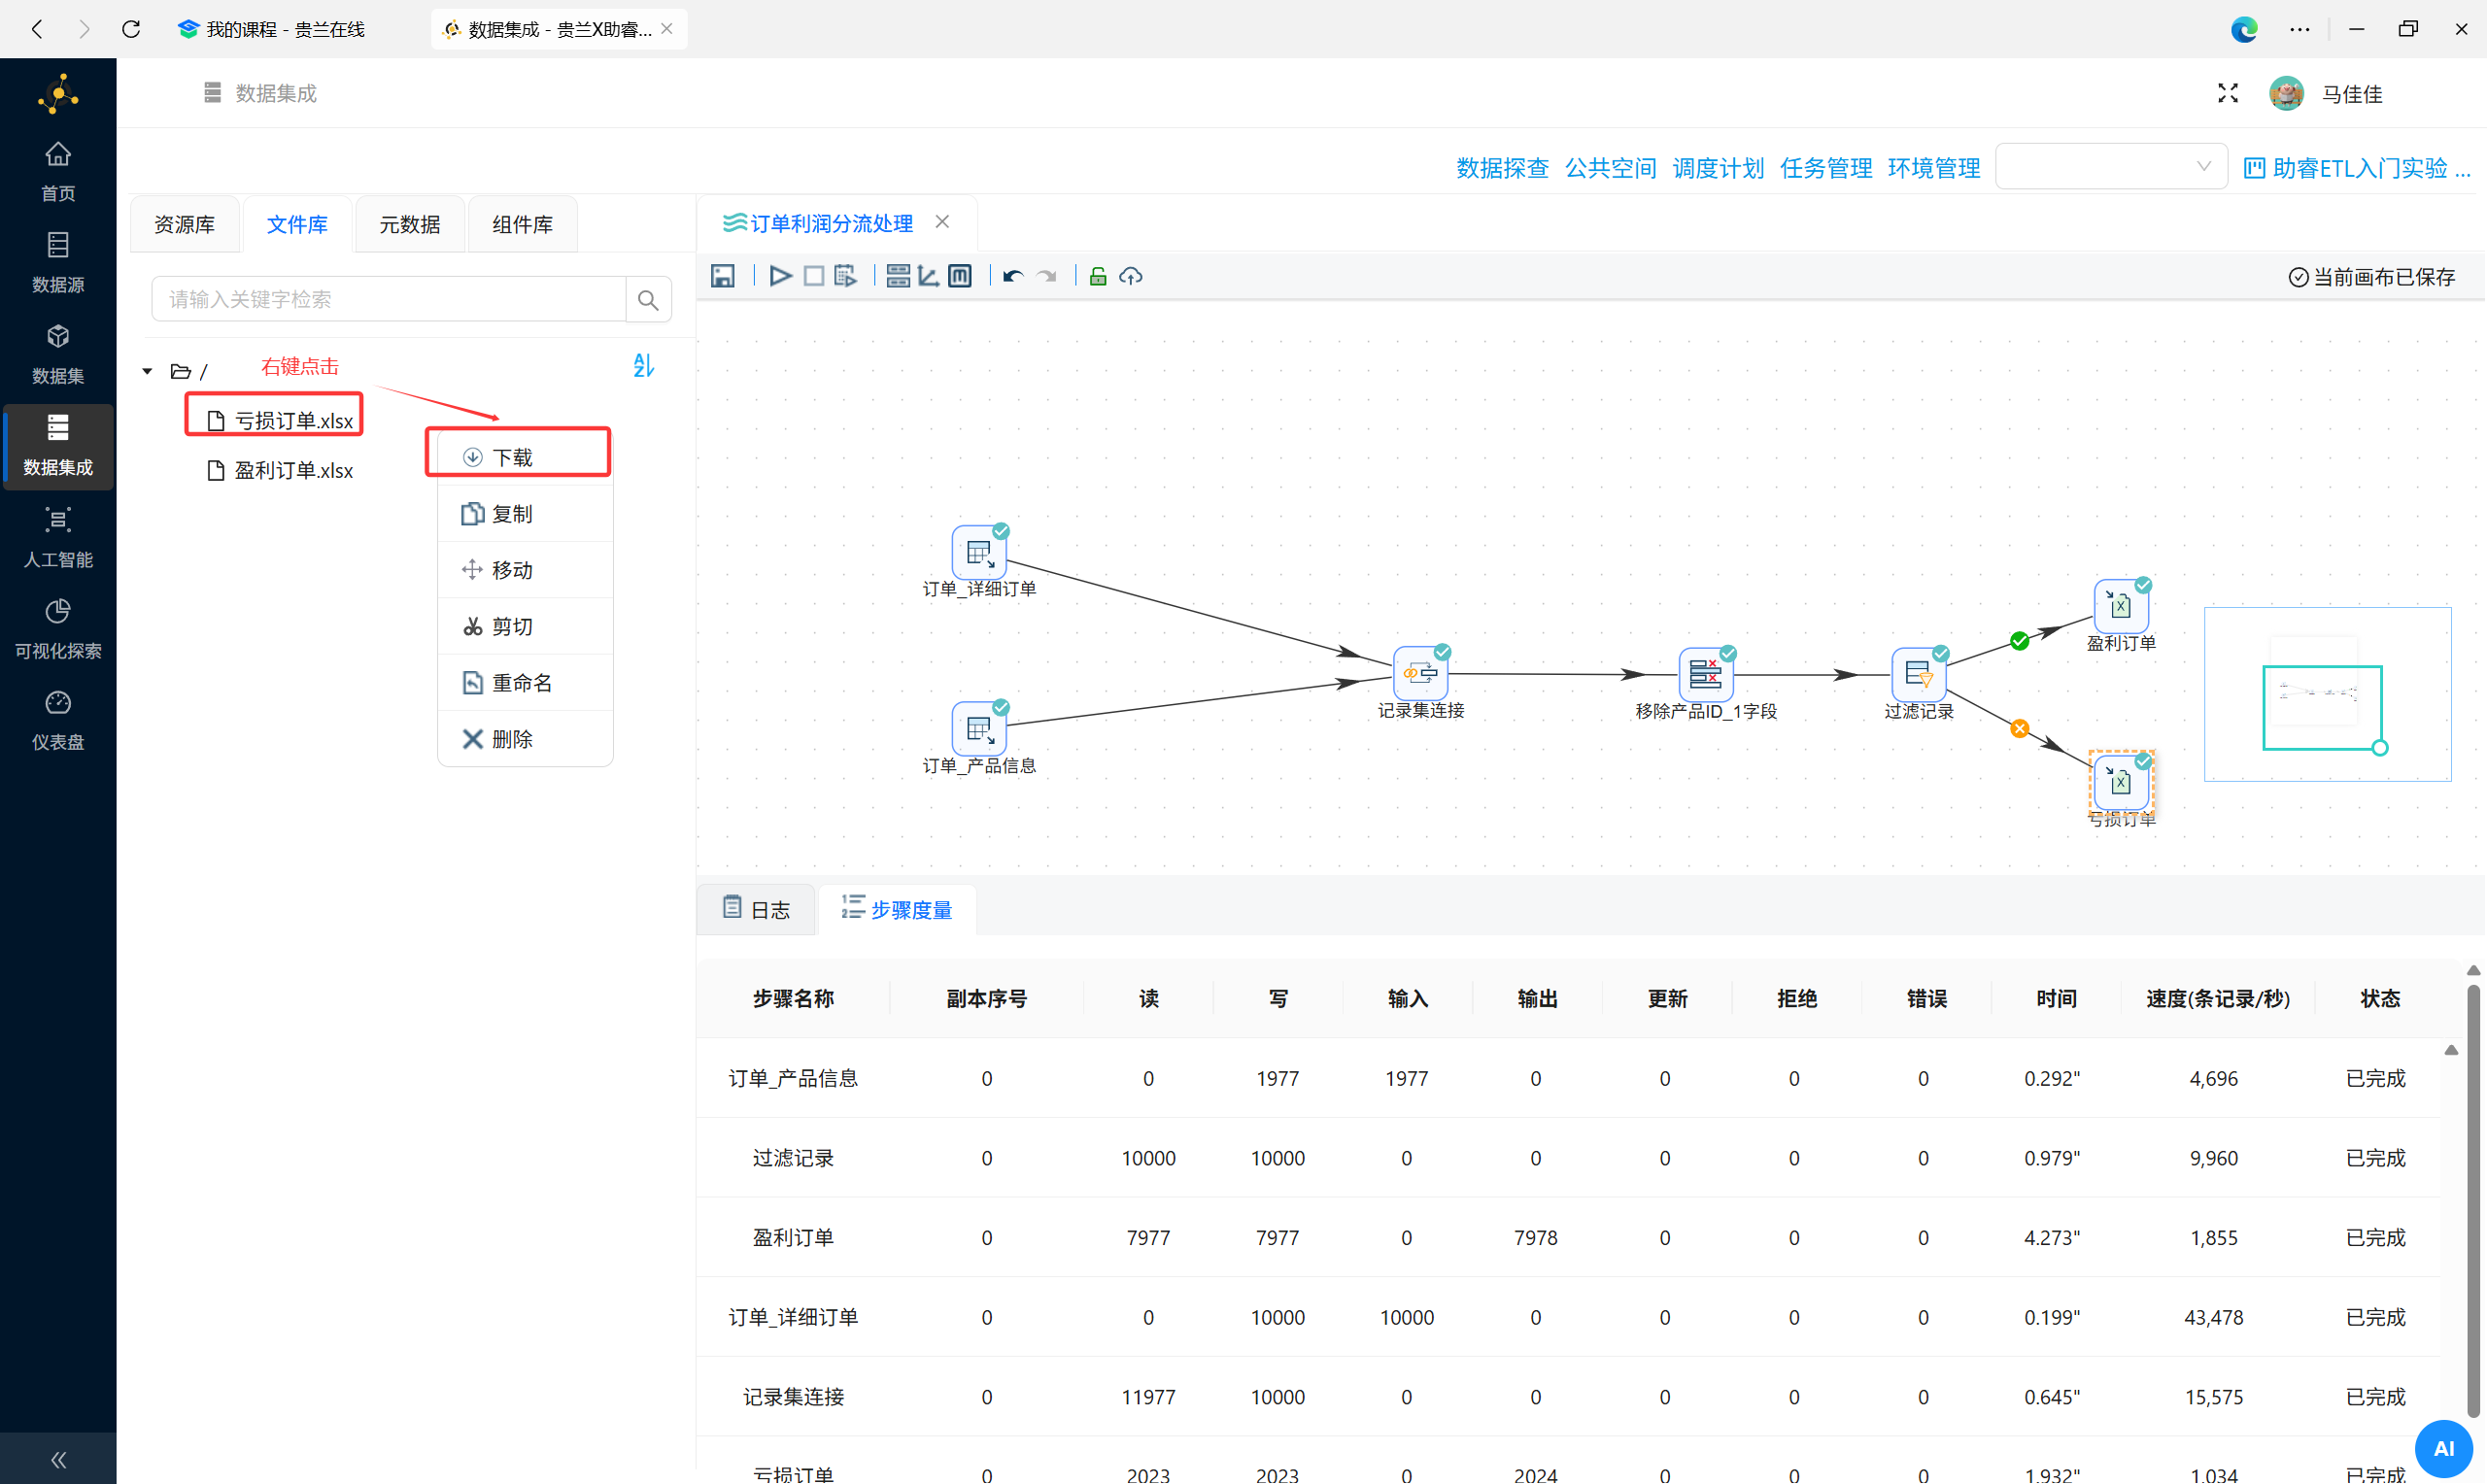Select the 盈利订单.xlsx file
The width and height of the screenshot is (2487, 1484).
pyautogui.click(x=280, y=470)
